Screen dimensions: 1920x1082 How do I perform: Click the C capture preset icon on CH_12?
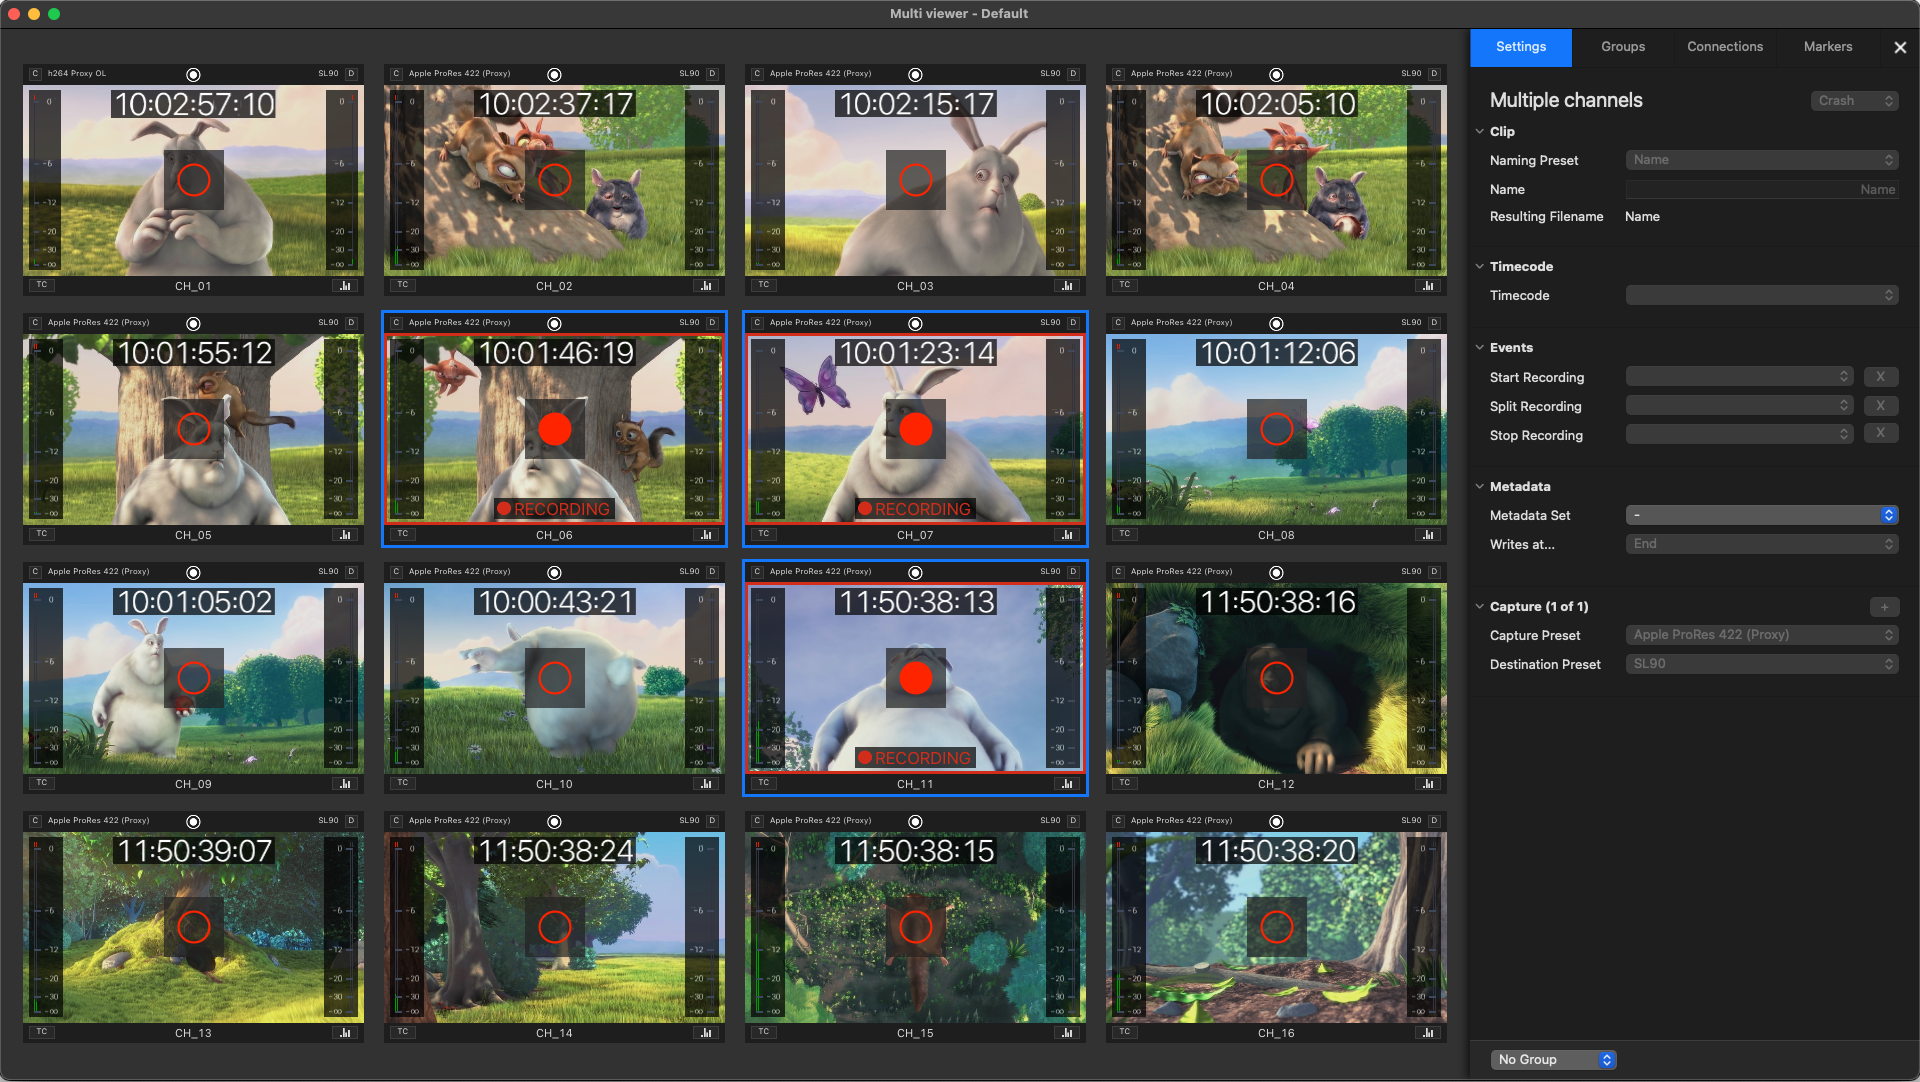(1118, 572)
